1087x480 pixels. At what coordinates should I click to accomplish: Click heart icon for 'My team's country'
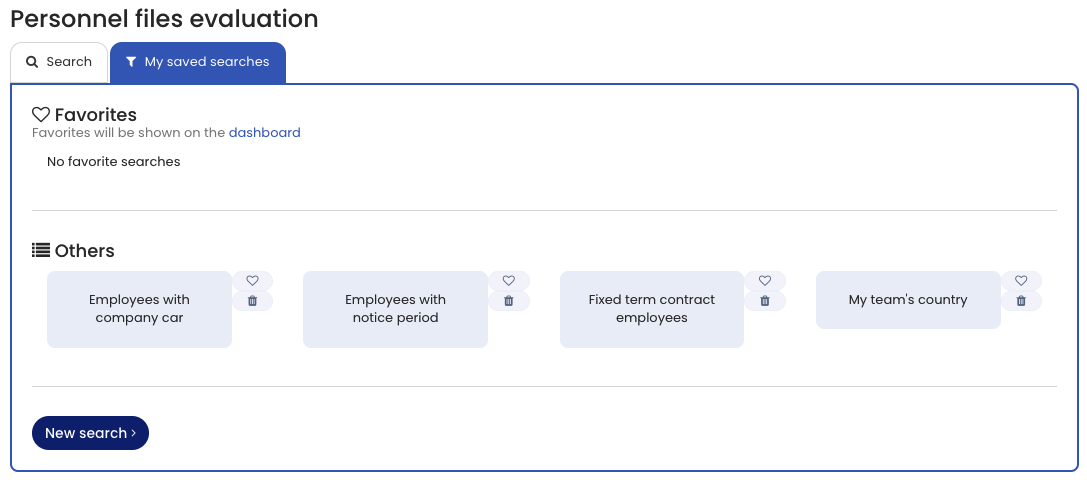1021,281
